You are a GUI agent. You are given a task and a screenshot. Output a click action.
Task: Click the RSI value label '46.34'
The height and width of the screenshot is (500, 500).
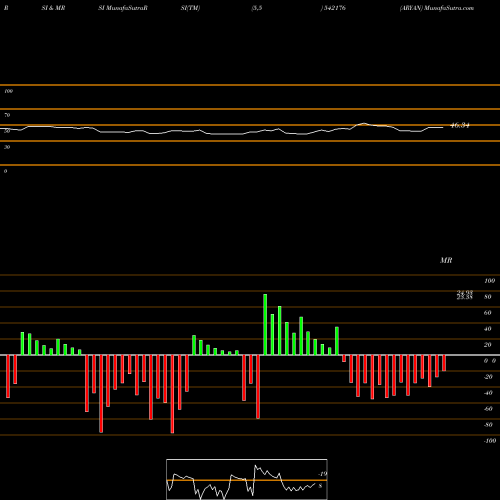pyautogui.click(x=460, y=125)
